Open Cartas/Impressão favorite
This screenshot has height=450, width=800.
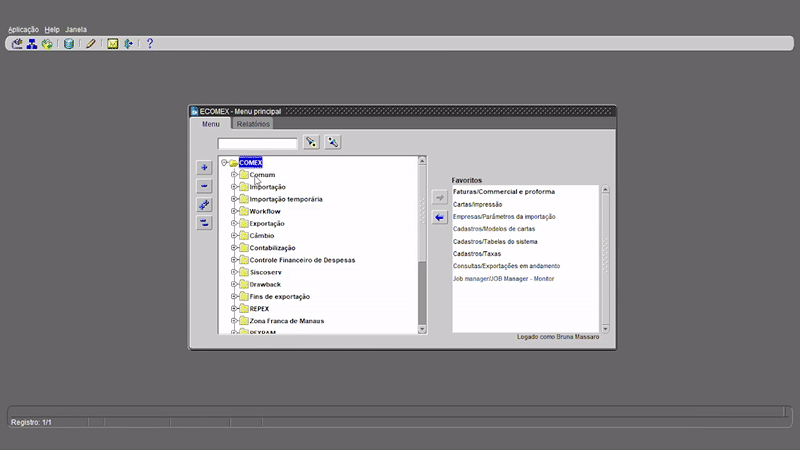pos(478,205)
